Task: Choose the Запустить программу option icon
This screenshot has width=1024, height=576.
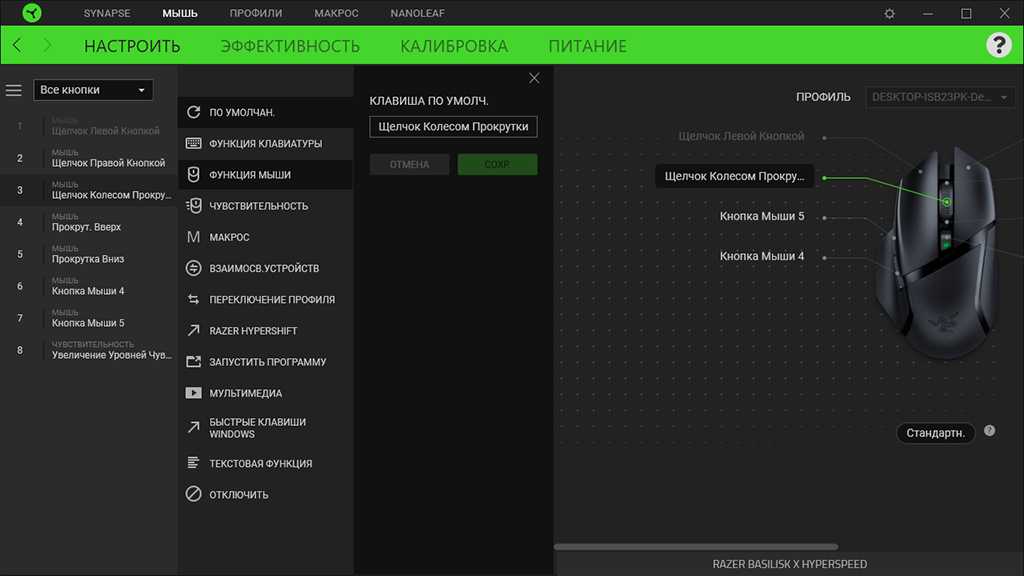Action: [194, 362]
